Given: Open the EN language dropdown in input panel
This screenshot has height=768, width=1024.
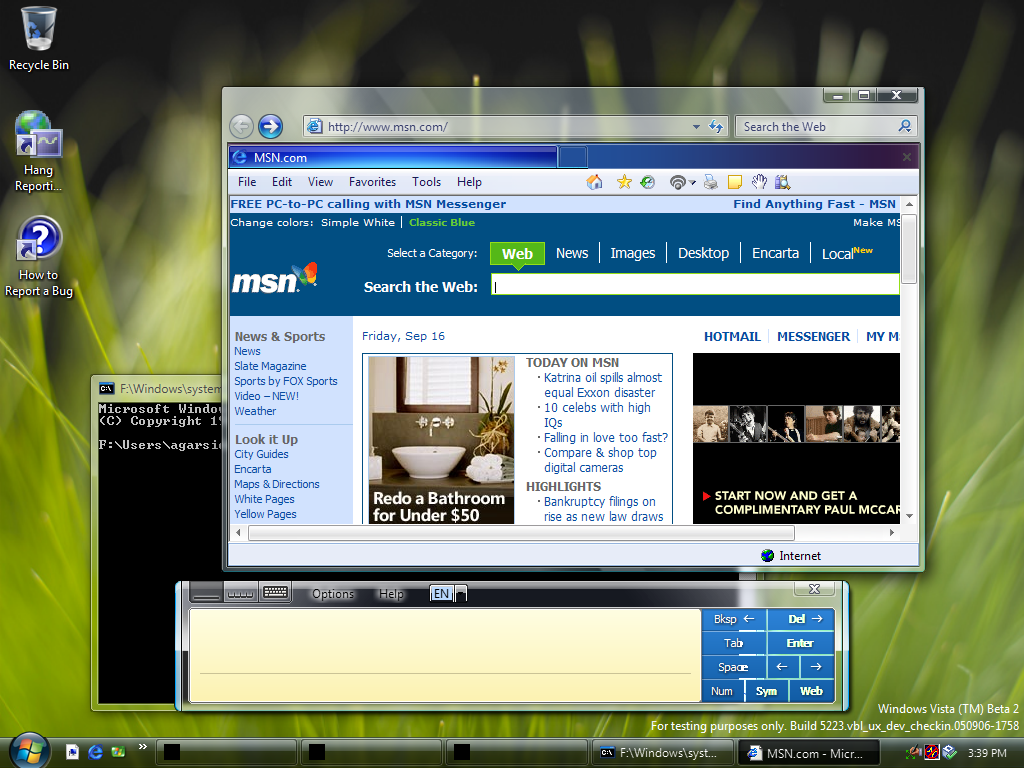Looking at the screenshot, I should [461, 594].
